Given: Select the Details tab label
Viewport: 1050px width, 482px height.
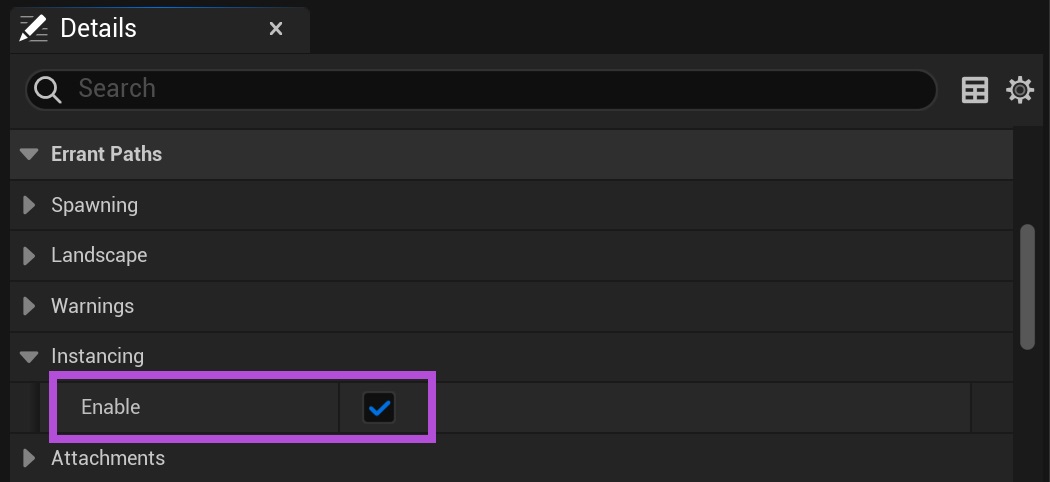Looking at the screenshot, I should point(98,28).
